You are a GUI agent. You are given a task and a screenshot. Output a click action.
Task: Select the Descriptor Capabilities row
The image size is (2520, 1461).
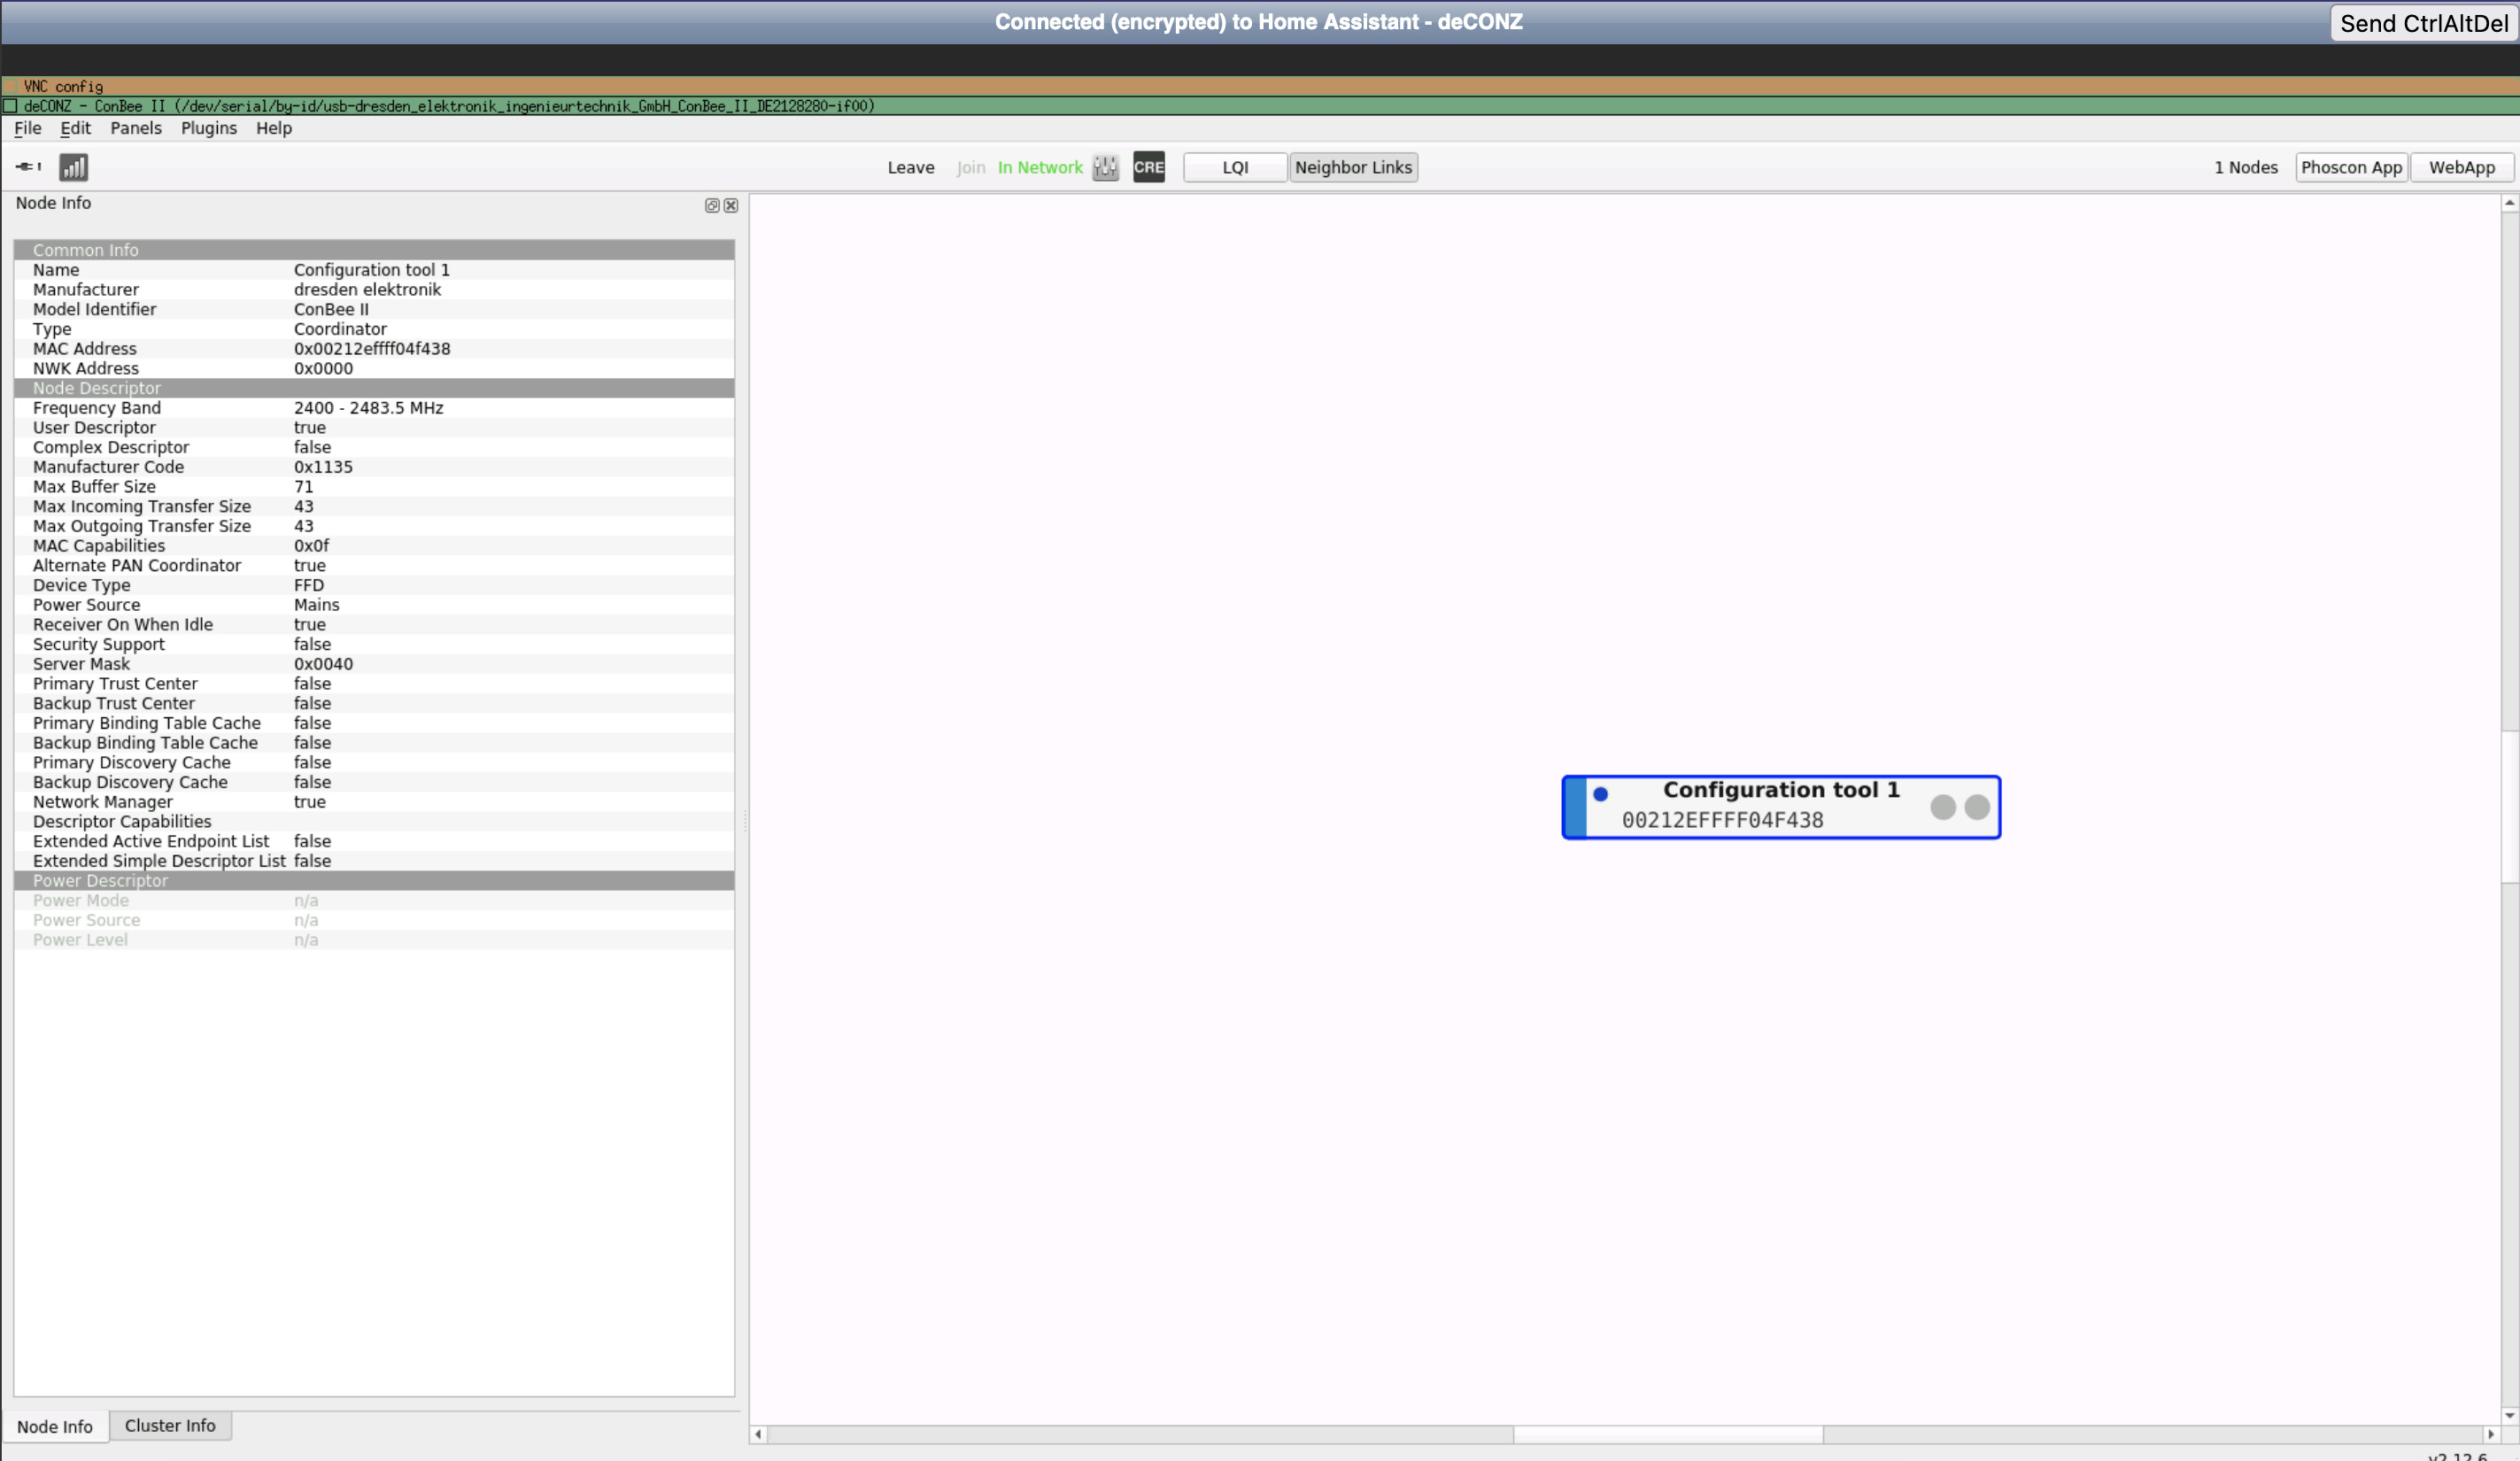point(374,822)
